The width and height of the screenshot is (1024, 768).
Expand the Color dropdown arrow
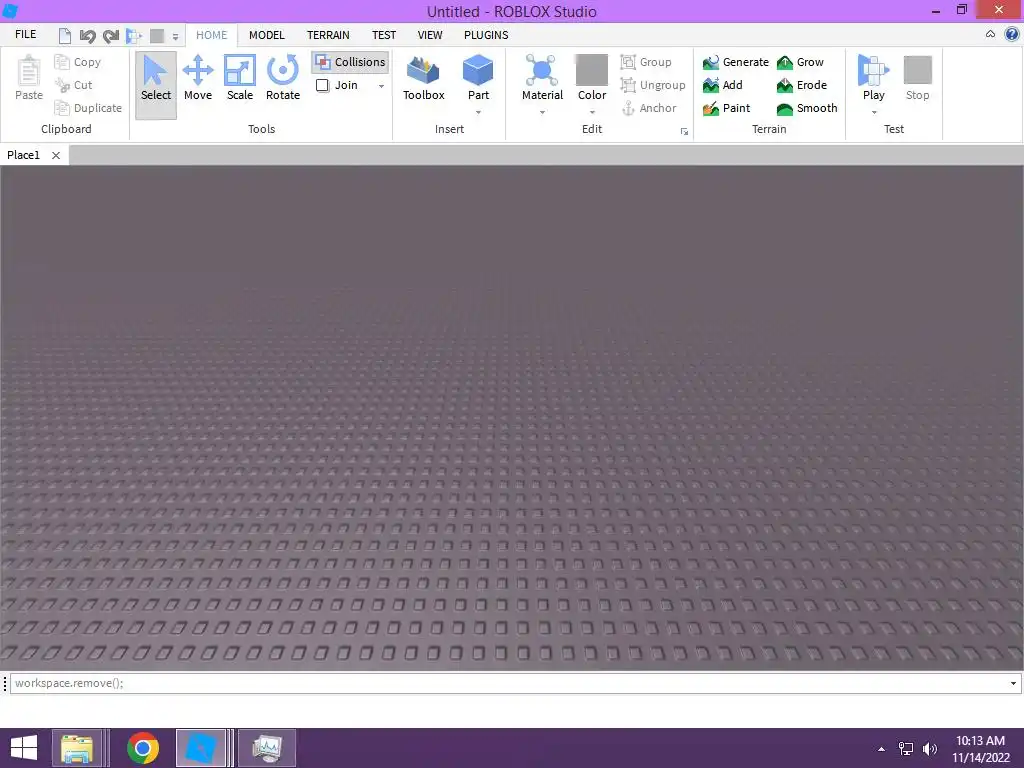592,112
